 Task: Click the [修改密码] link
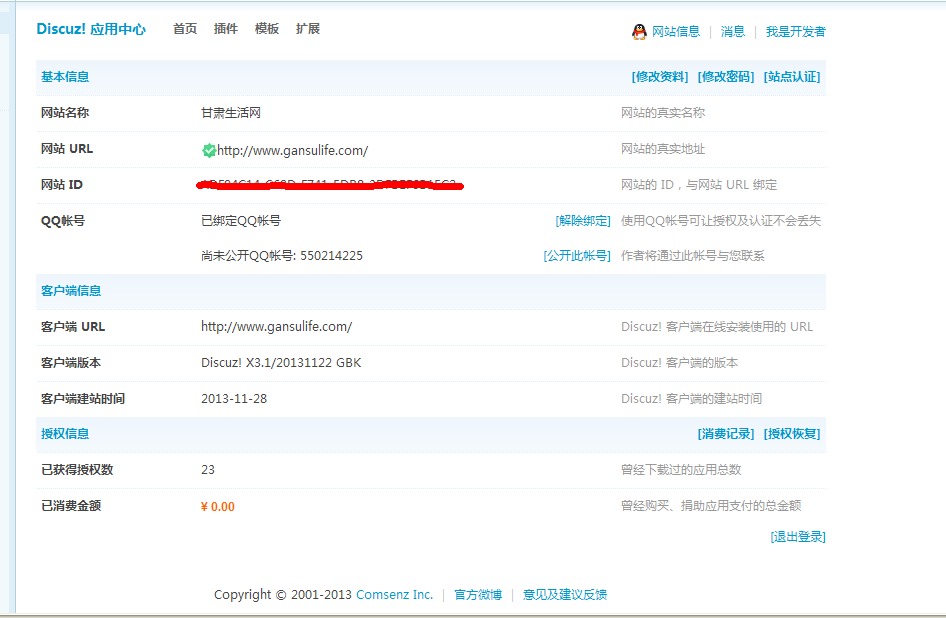pyautogui.click(x=726, y=77)
